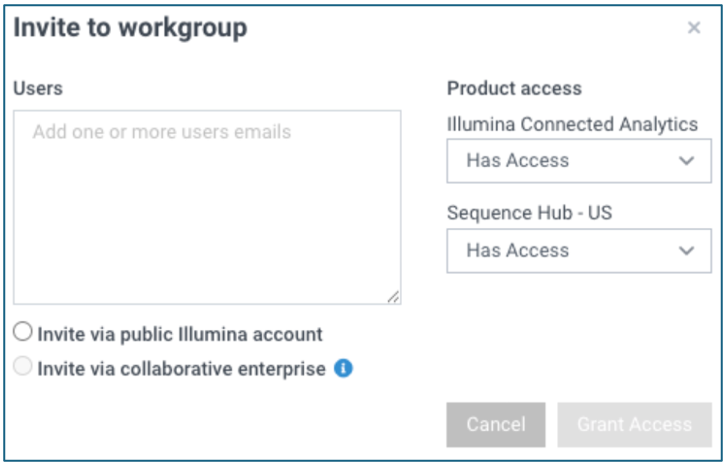The width and height of the screenshot is (725, 467).
Task: Click info icon beside collaborative enterprise option
Action: pyautogui.click(x=343, y=369)
